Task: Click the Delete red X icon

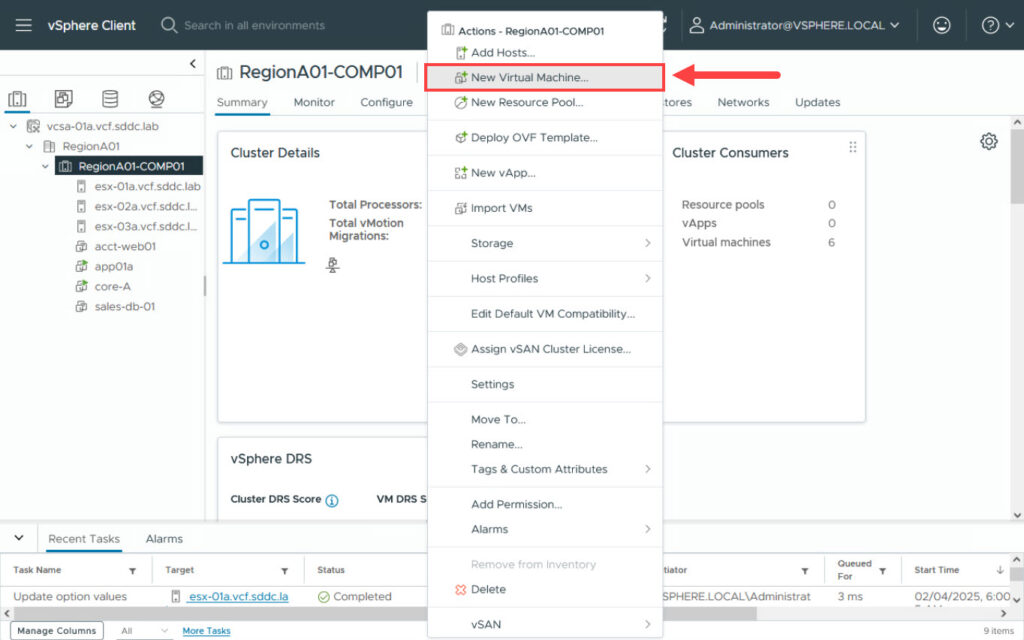Action: point(460,590)
